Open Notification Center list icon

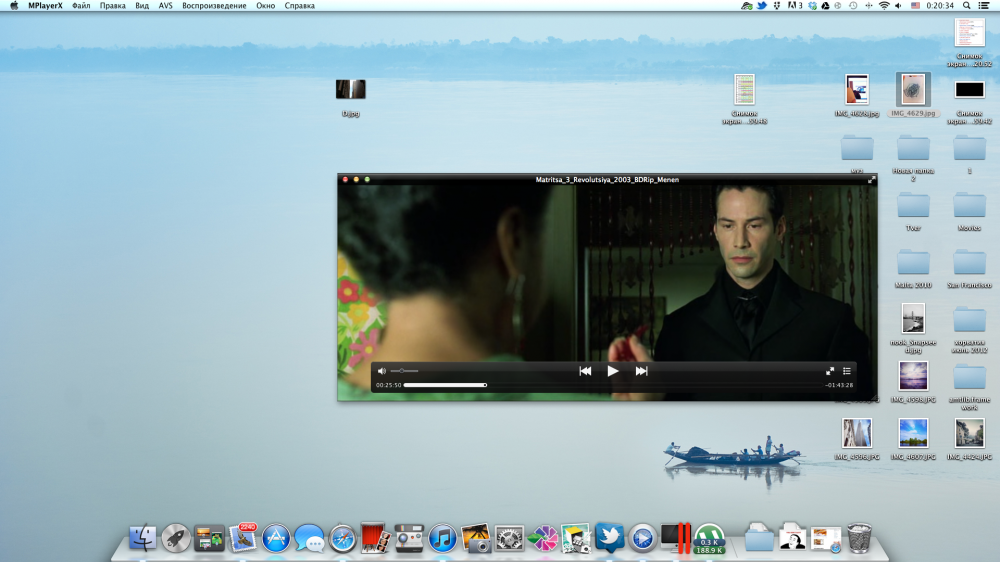click(984, 6)
